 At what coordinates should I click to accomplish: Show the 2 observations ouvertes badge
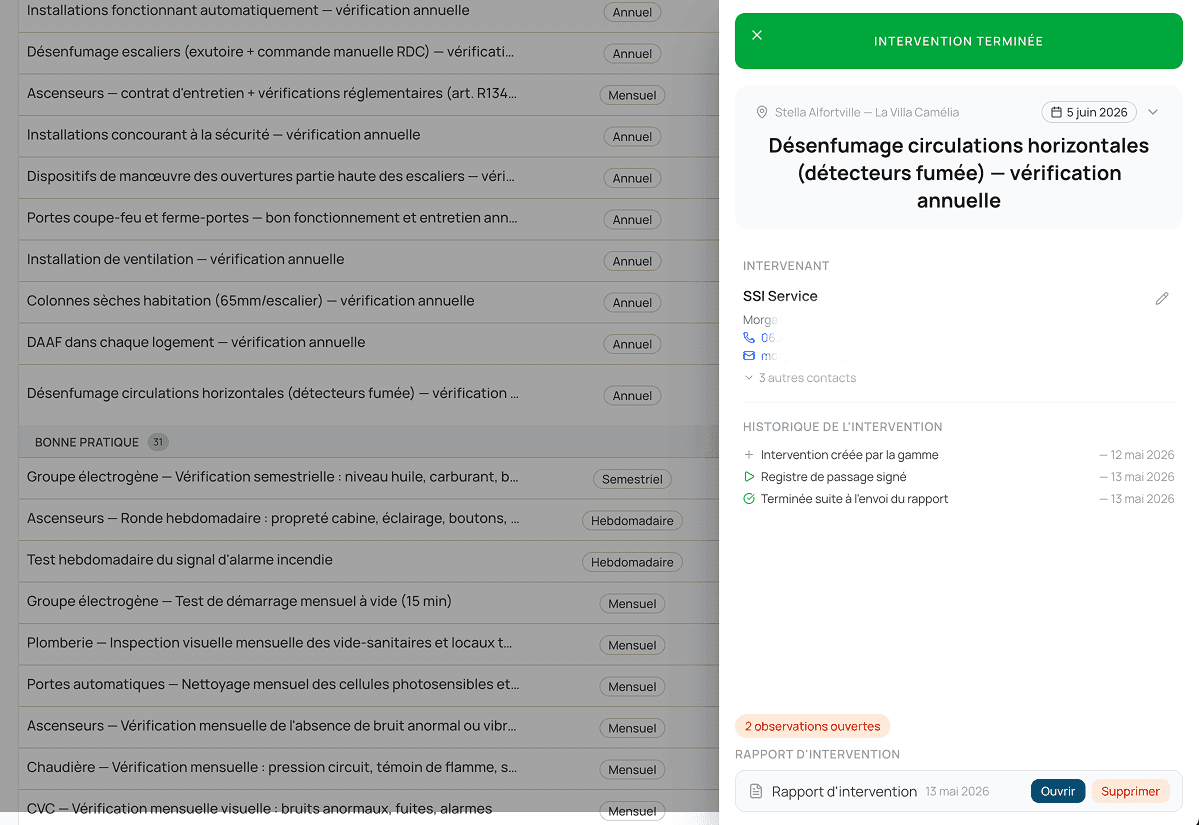(812, 726)
